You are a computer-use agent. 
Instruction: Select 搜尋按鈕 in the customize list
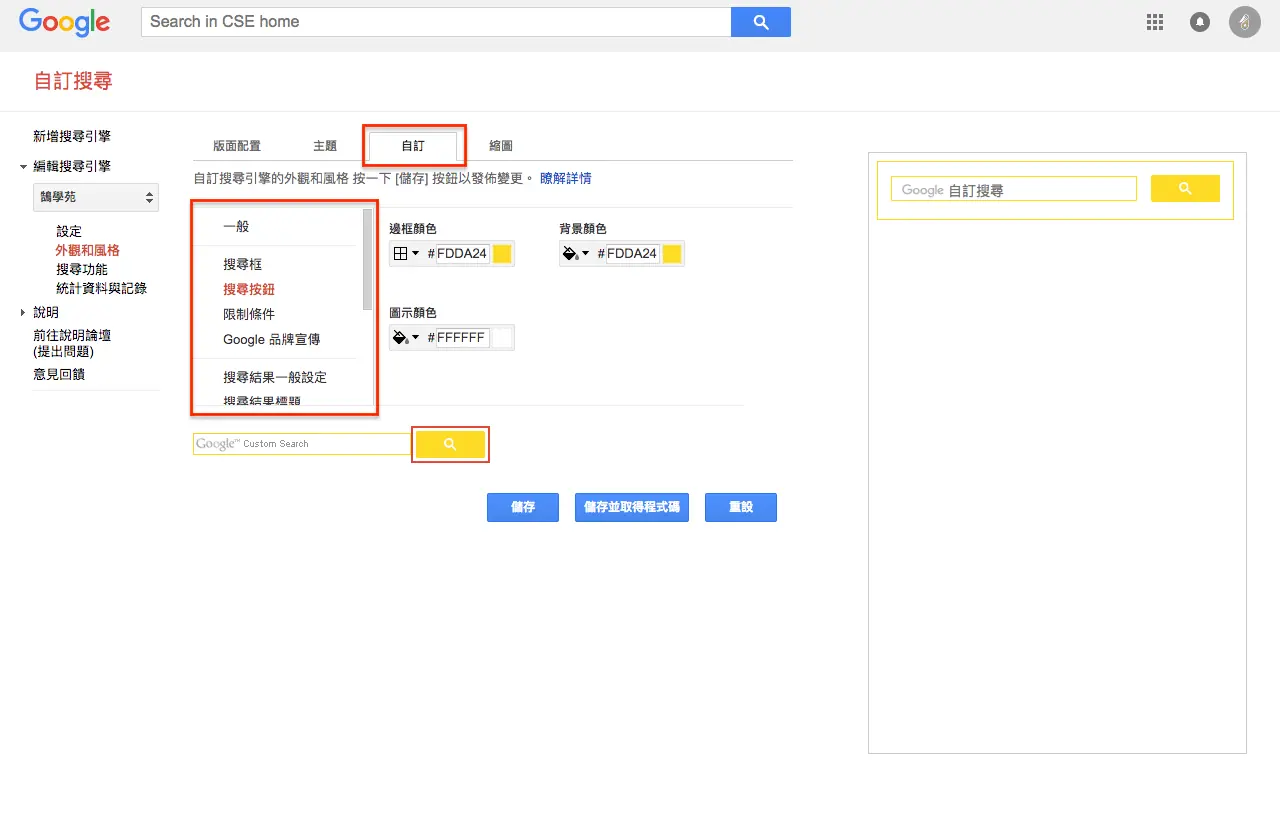pos(249,289)
